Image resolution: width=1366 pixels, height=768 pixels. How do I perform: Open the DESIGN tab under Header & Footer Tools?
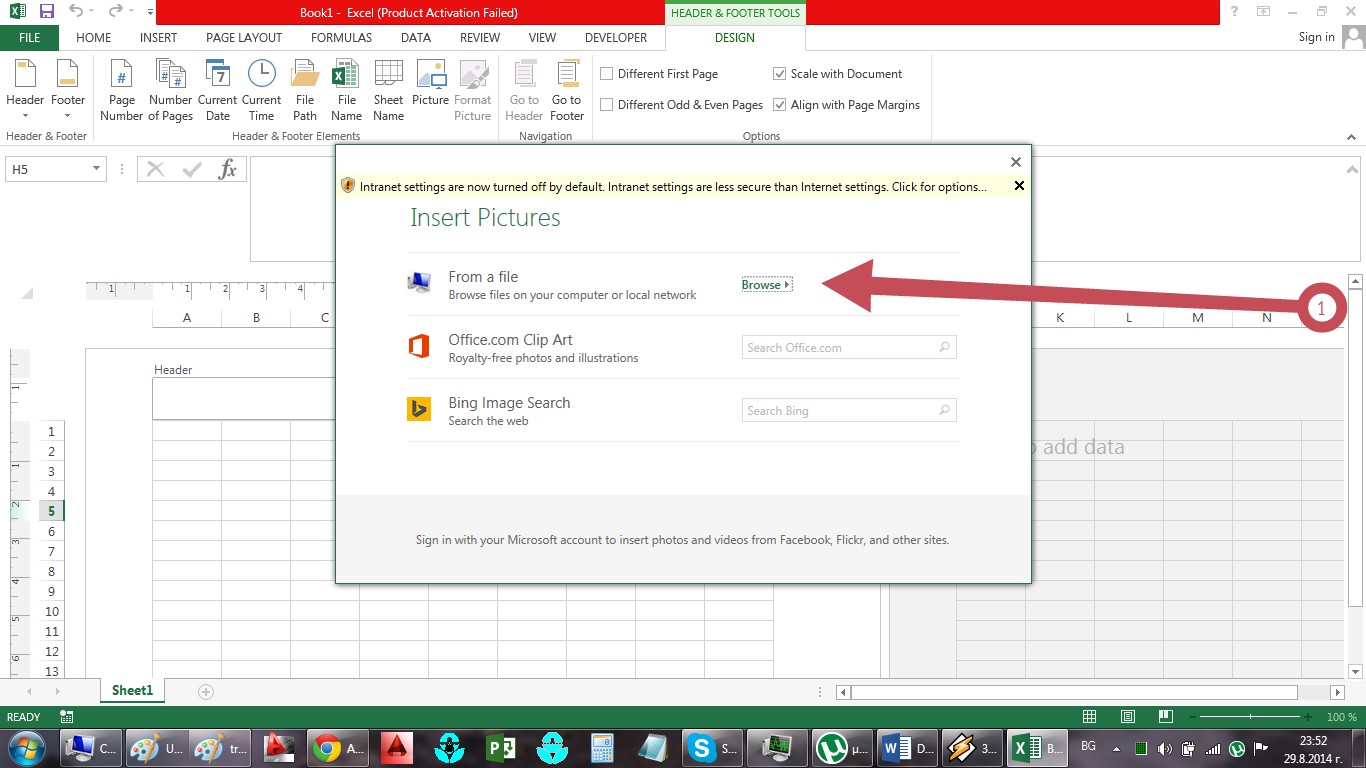(x=735, y=38)
